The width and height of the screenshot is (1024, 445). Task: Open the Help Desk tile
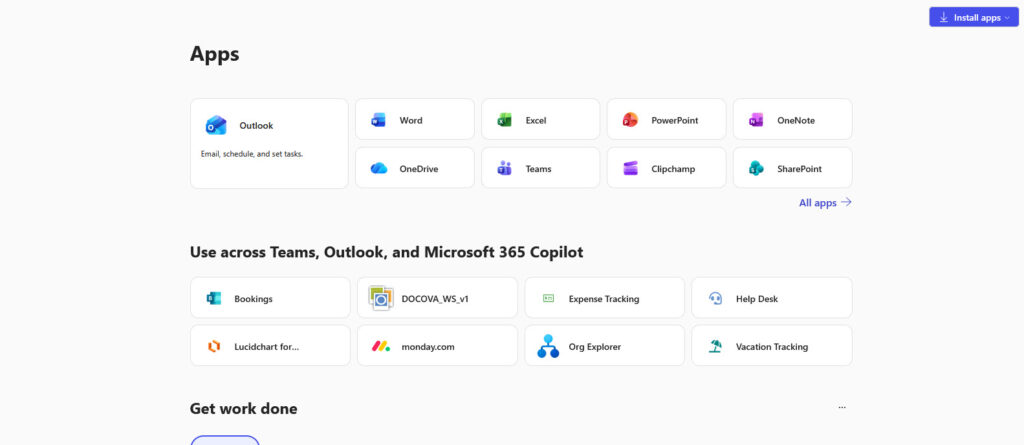771,298
